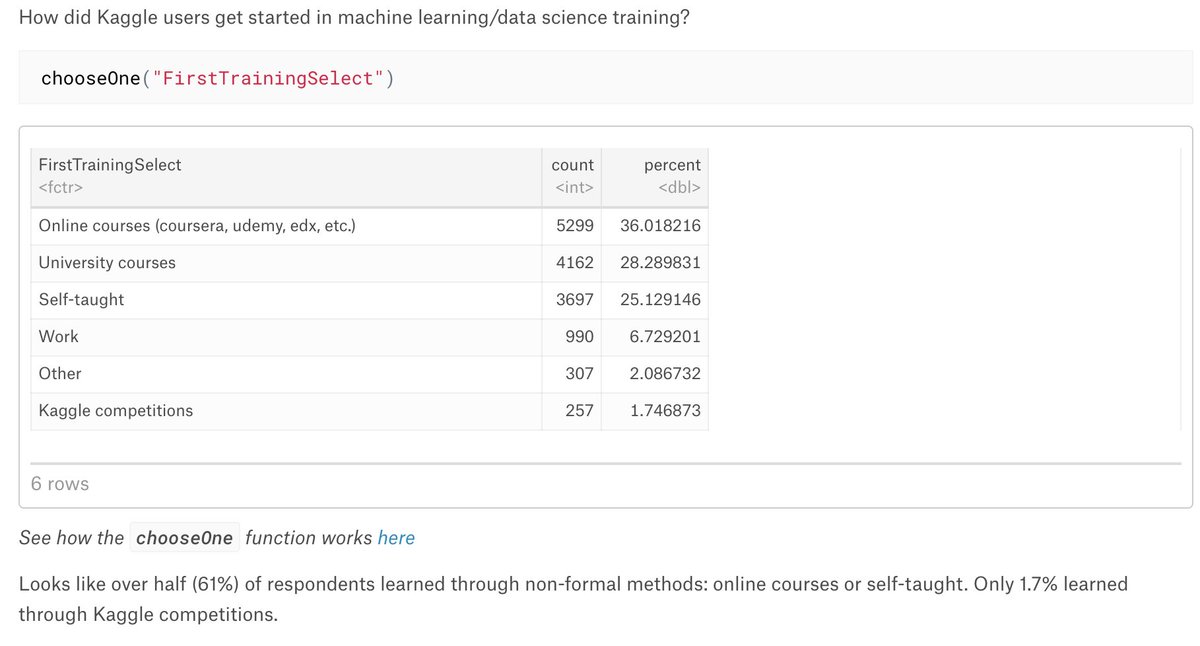Click the 5299 count cell
This screenshot has width=1200, height=646.
(x=575, y=226)
